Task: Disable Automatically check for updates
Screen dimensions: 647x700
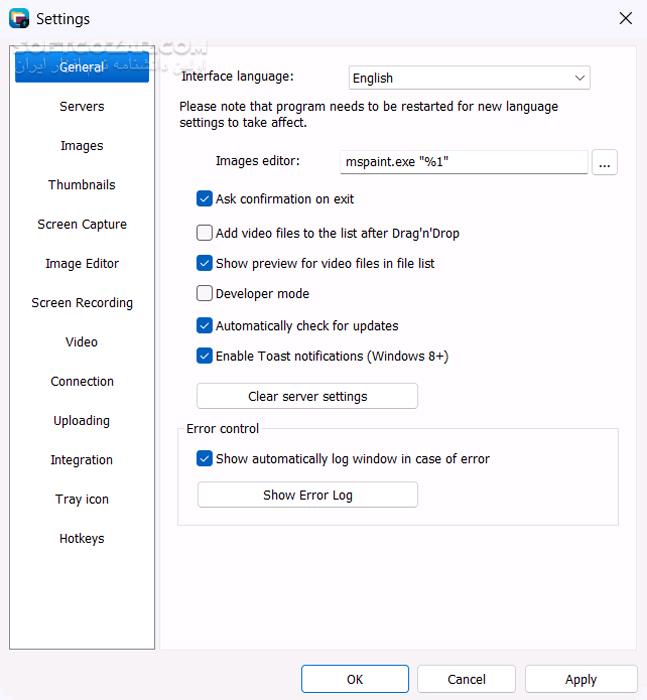Action: pyautogui.click(x=205, y=326)
